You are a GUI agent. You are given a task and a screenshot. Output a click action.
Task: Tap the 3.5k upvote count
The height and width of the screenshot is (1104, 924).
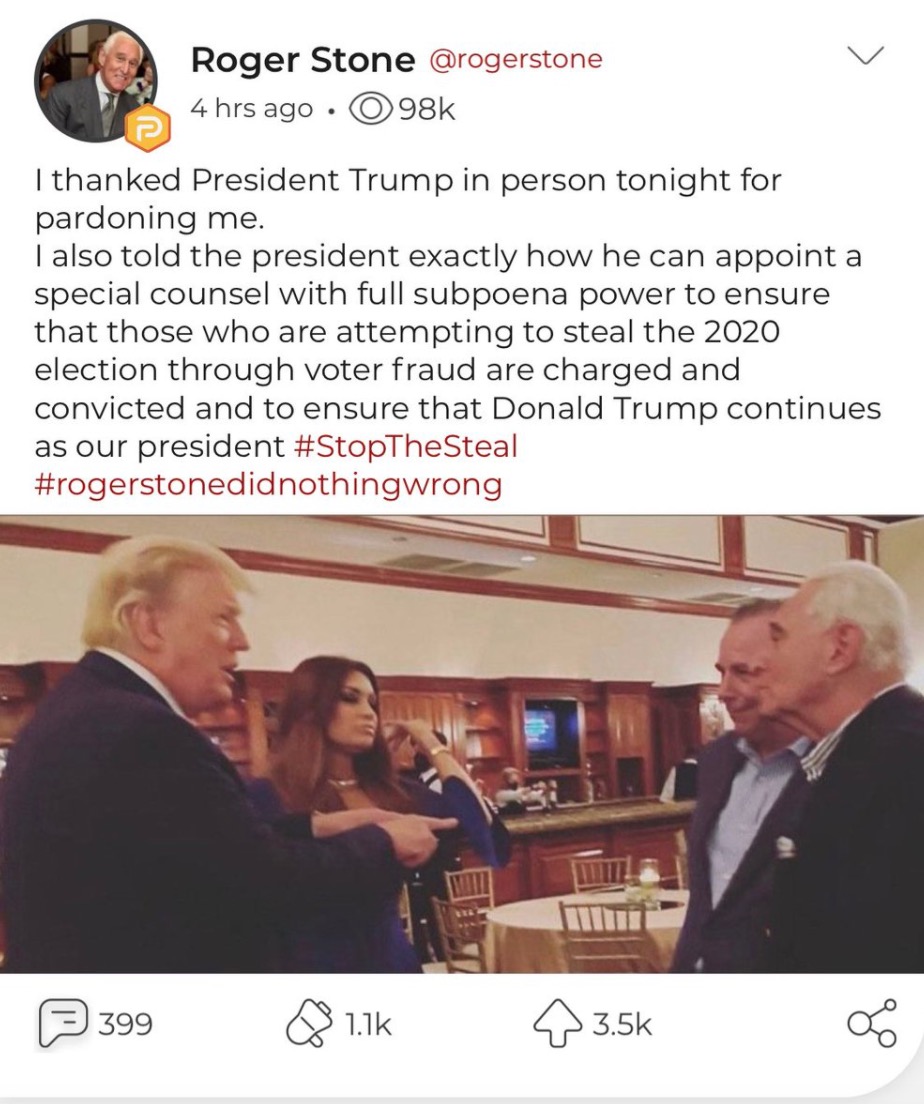[623, 1024]
